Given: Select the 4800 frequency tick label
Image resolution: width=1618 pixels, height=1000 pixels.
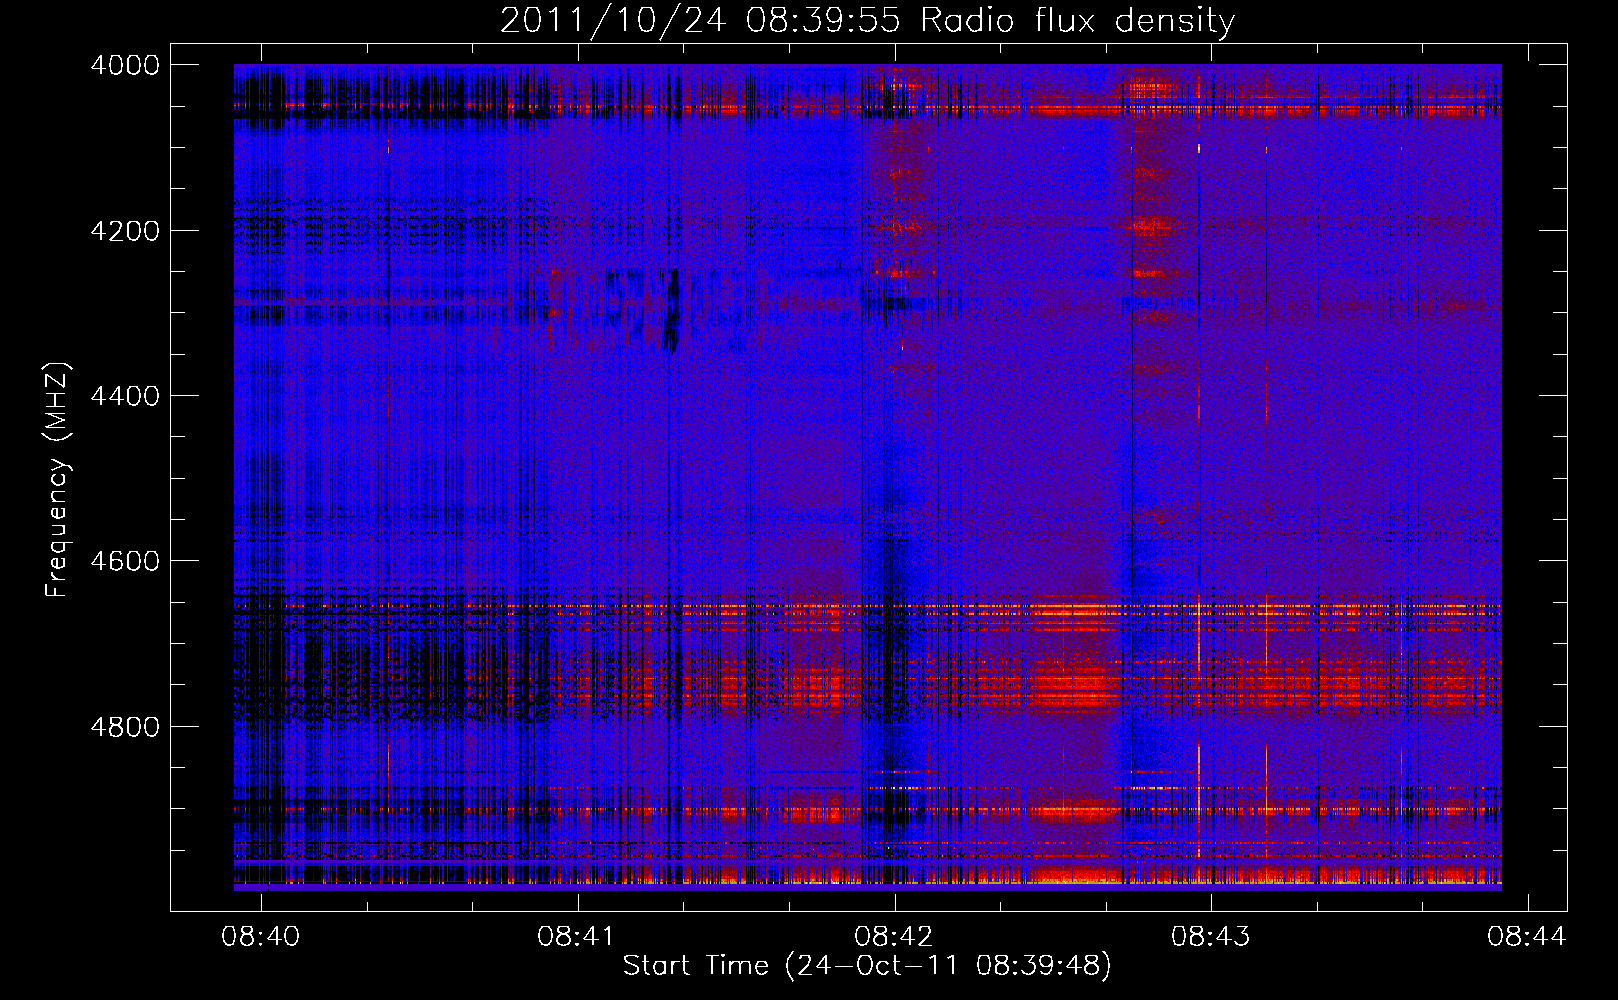Looking at the screenshot, I should coord(125,726).
